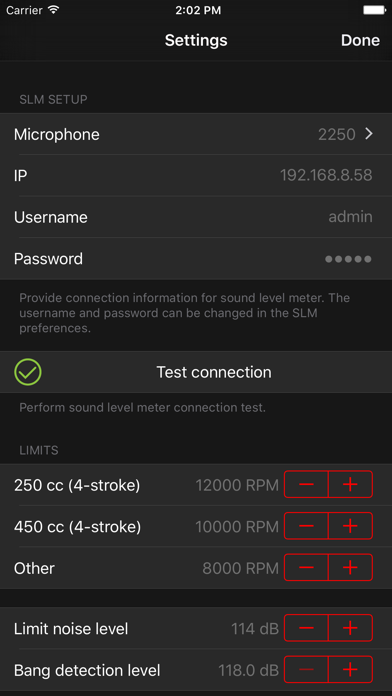Lower the 450 cc RPM limit with minus
The height and width of the screenshot is (696, 392).
pyautogui.click(x=306, y=526)
